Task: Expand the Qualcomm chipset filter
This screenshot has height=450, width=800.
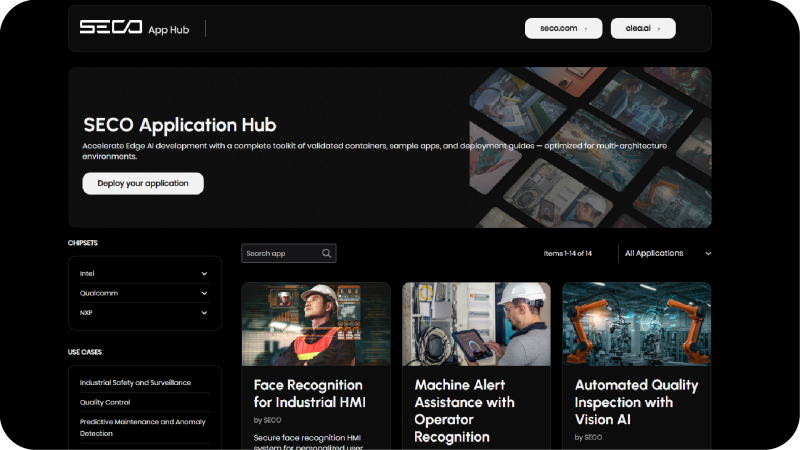Action: [144, 293]
